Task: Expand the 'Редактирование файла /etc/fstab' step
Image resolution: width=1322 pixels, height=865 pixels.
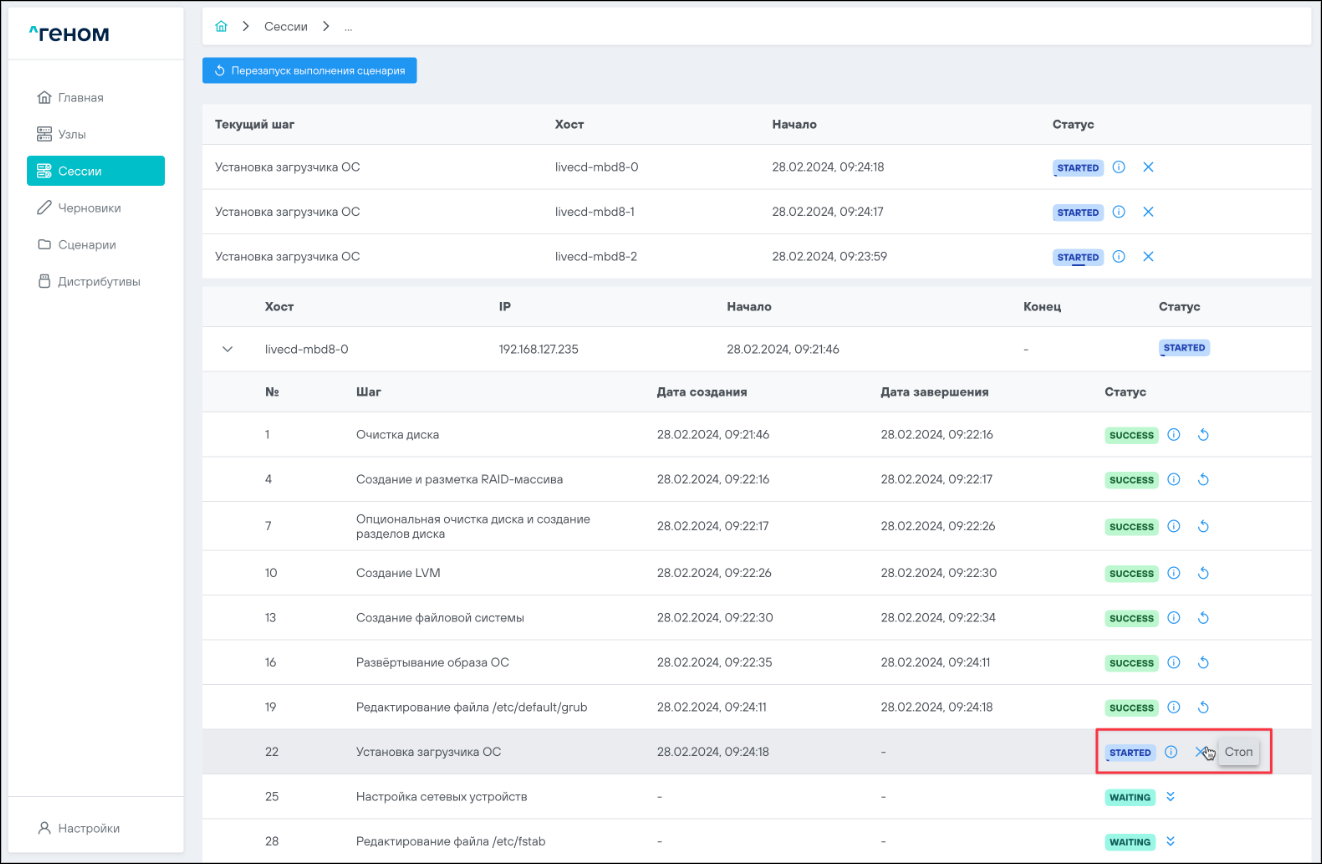Action: point(1172,842)
